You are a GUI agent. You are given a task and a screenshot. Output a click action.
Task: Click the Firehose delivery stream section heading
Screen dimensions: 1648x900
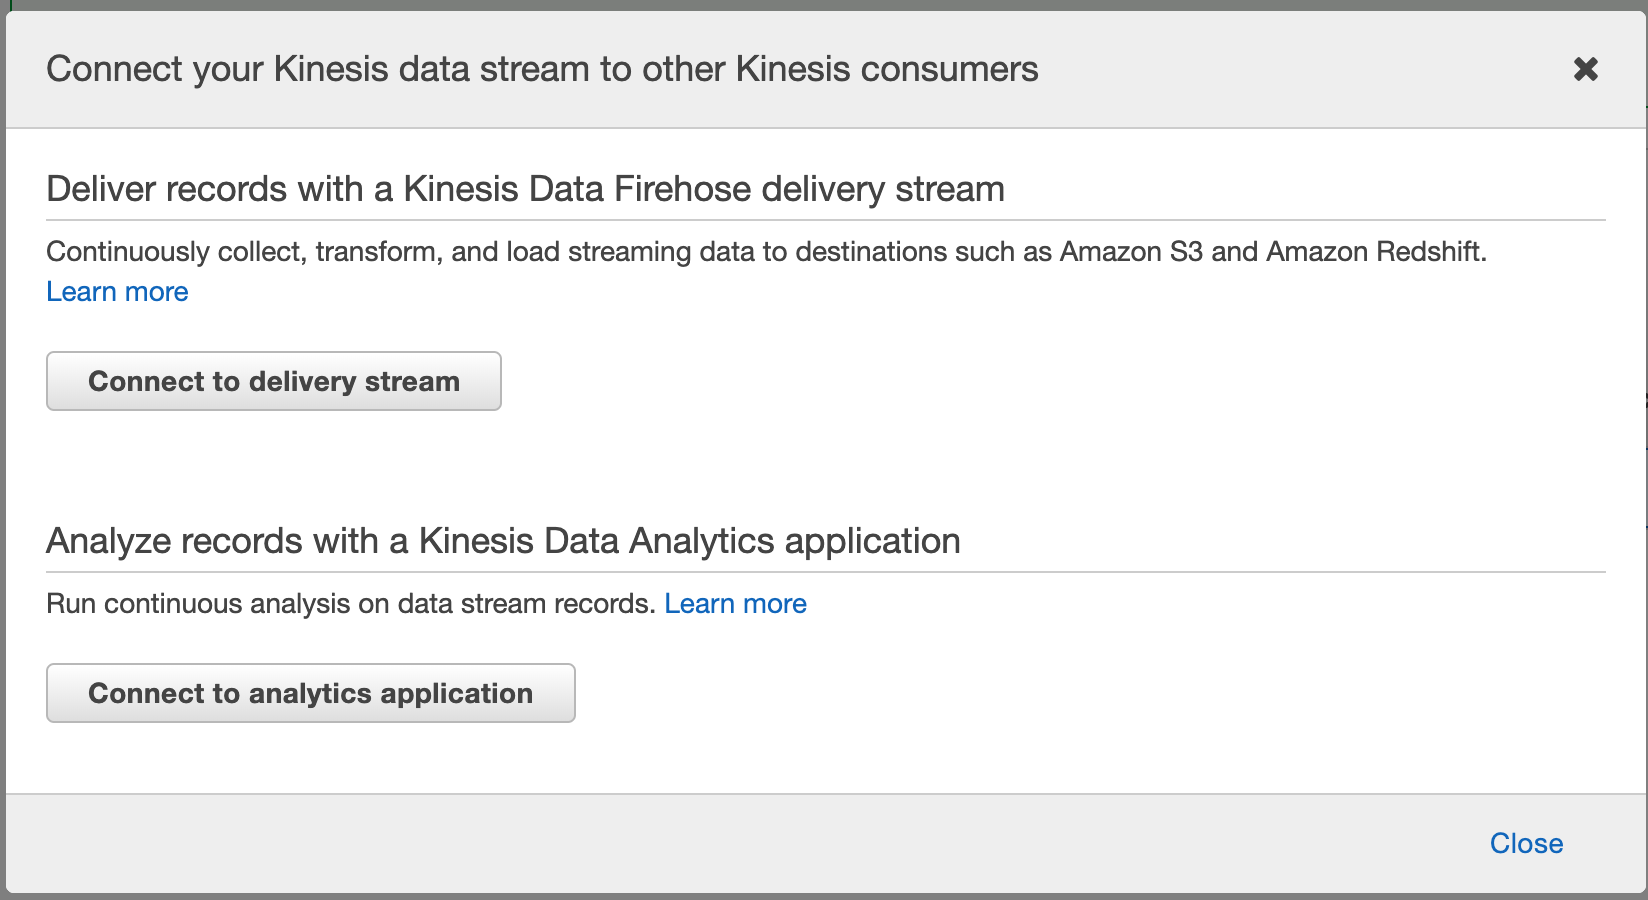coord(525,189)
